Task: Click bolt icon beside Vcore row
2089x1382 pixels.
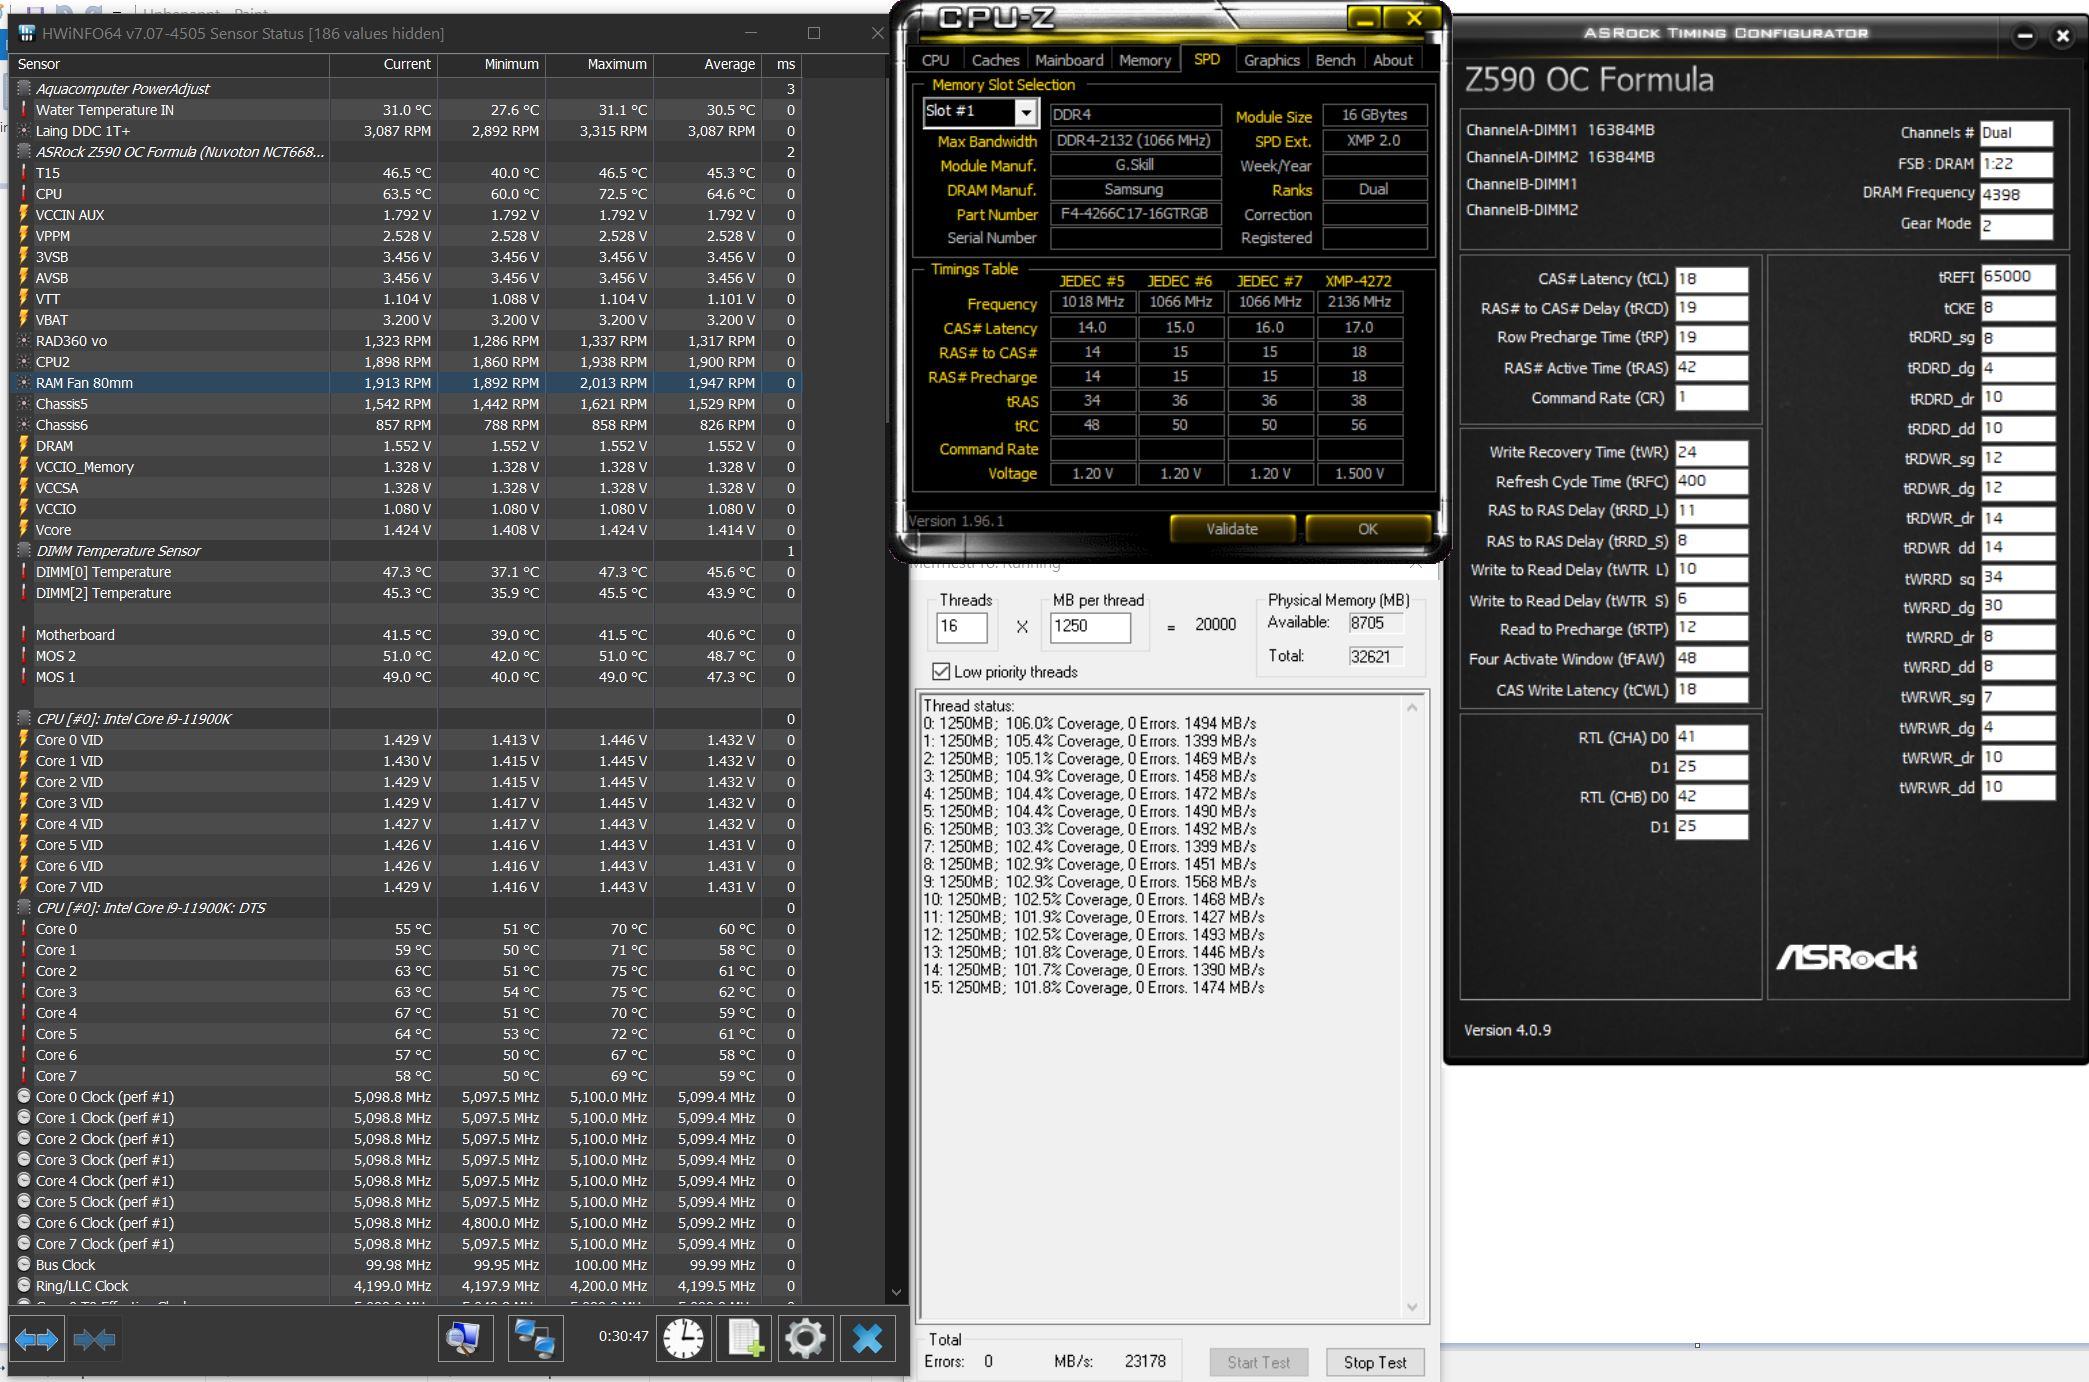Action: [x=24, y=530]
